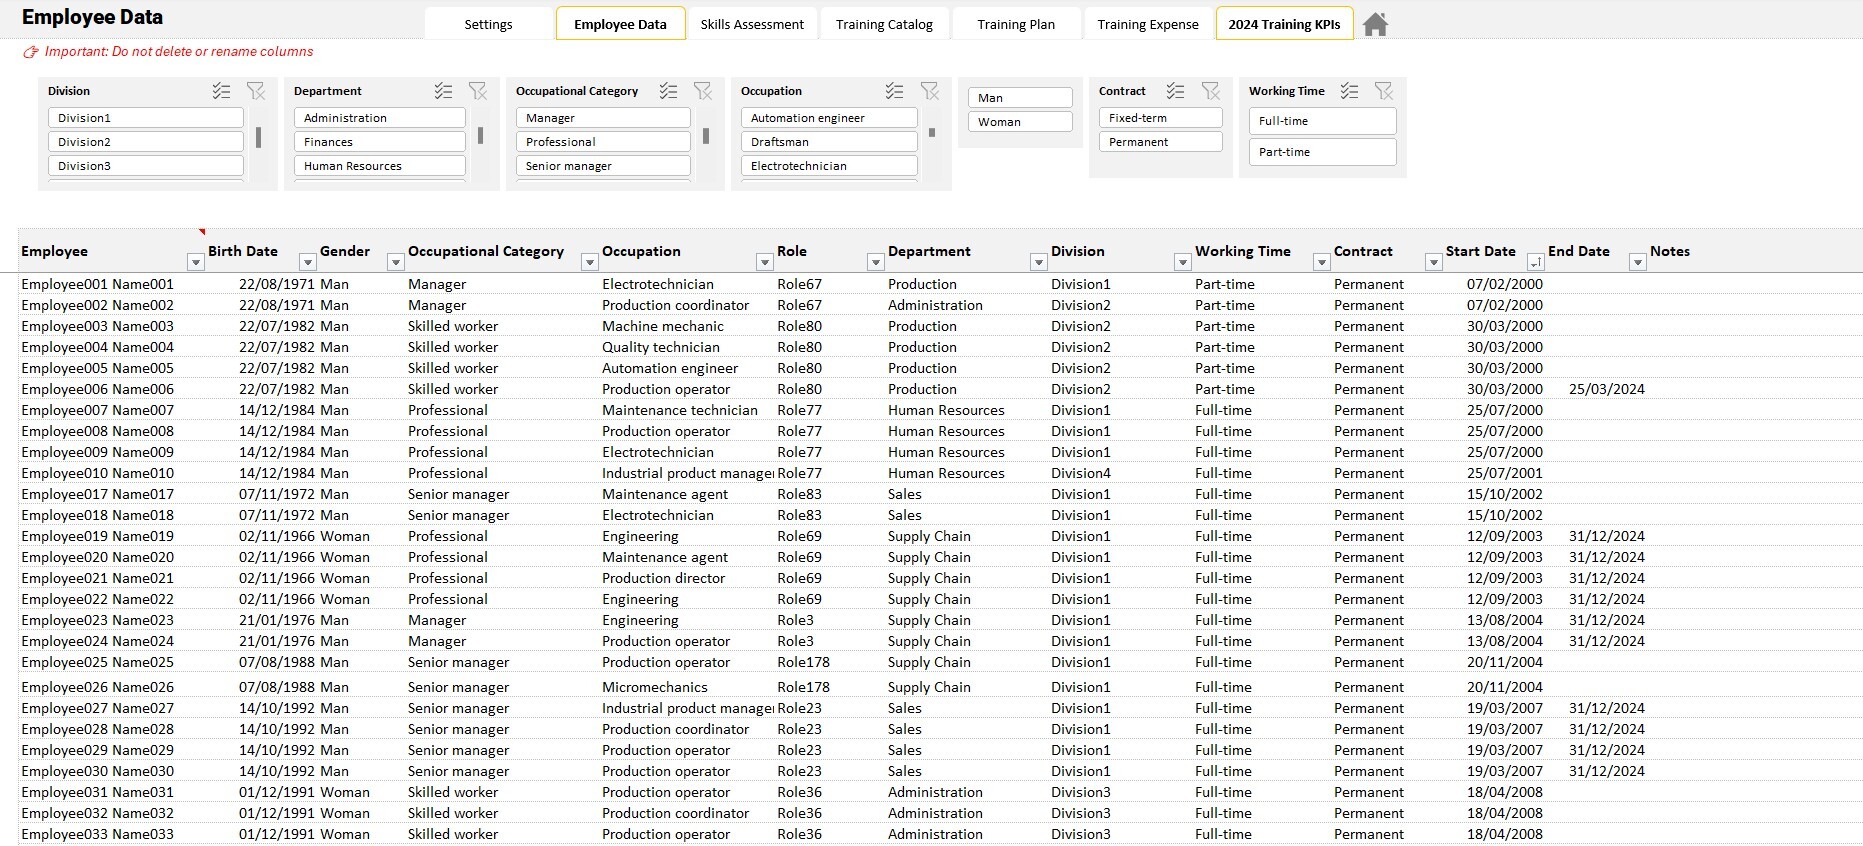This screenshot has width=1863, height=846.
Task: Open Working Time column filter dropdown
Action: (1322, 262)
